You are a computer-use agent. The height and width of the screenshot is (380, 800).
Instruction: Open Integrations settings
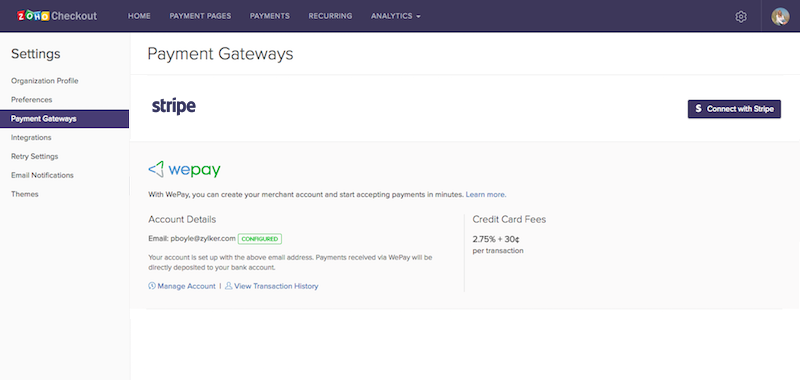click(x=31, y=137)
